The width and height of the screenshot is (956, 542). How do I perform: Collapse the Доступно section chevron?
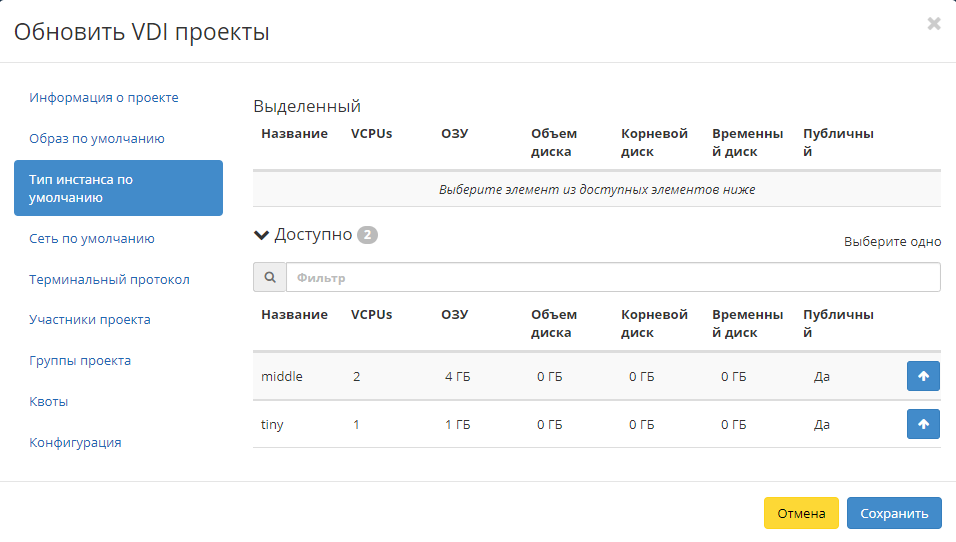pyautogui.click(x=262, y=235)
